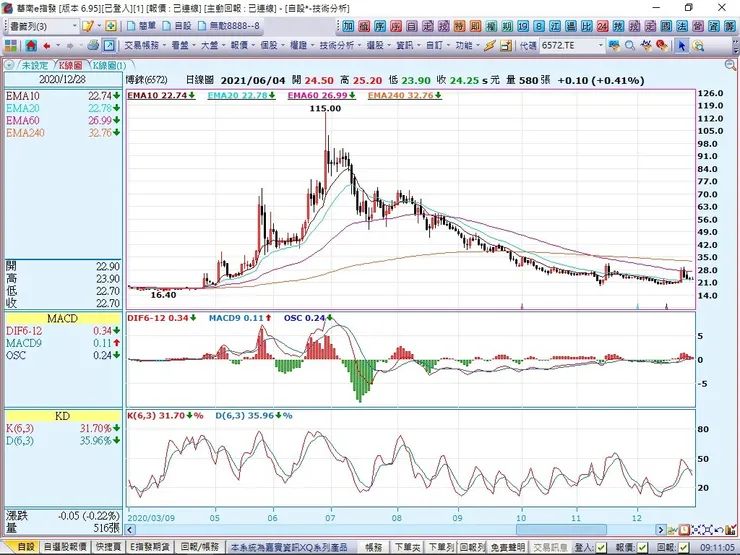The image size is (740, 555).
Task: Click the blue 19 quick toolbar icon
Action: click(523, 26)
